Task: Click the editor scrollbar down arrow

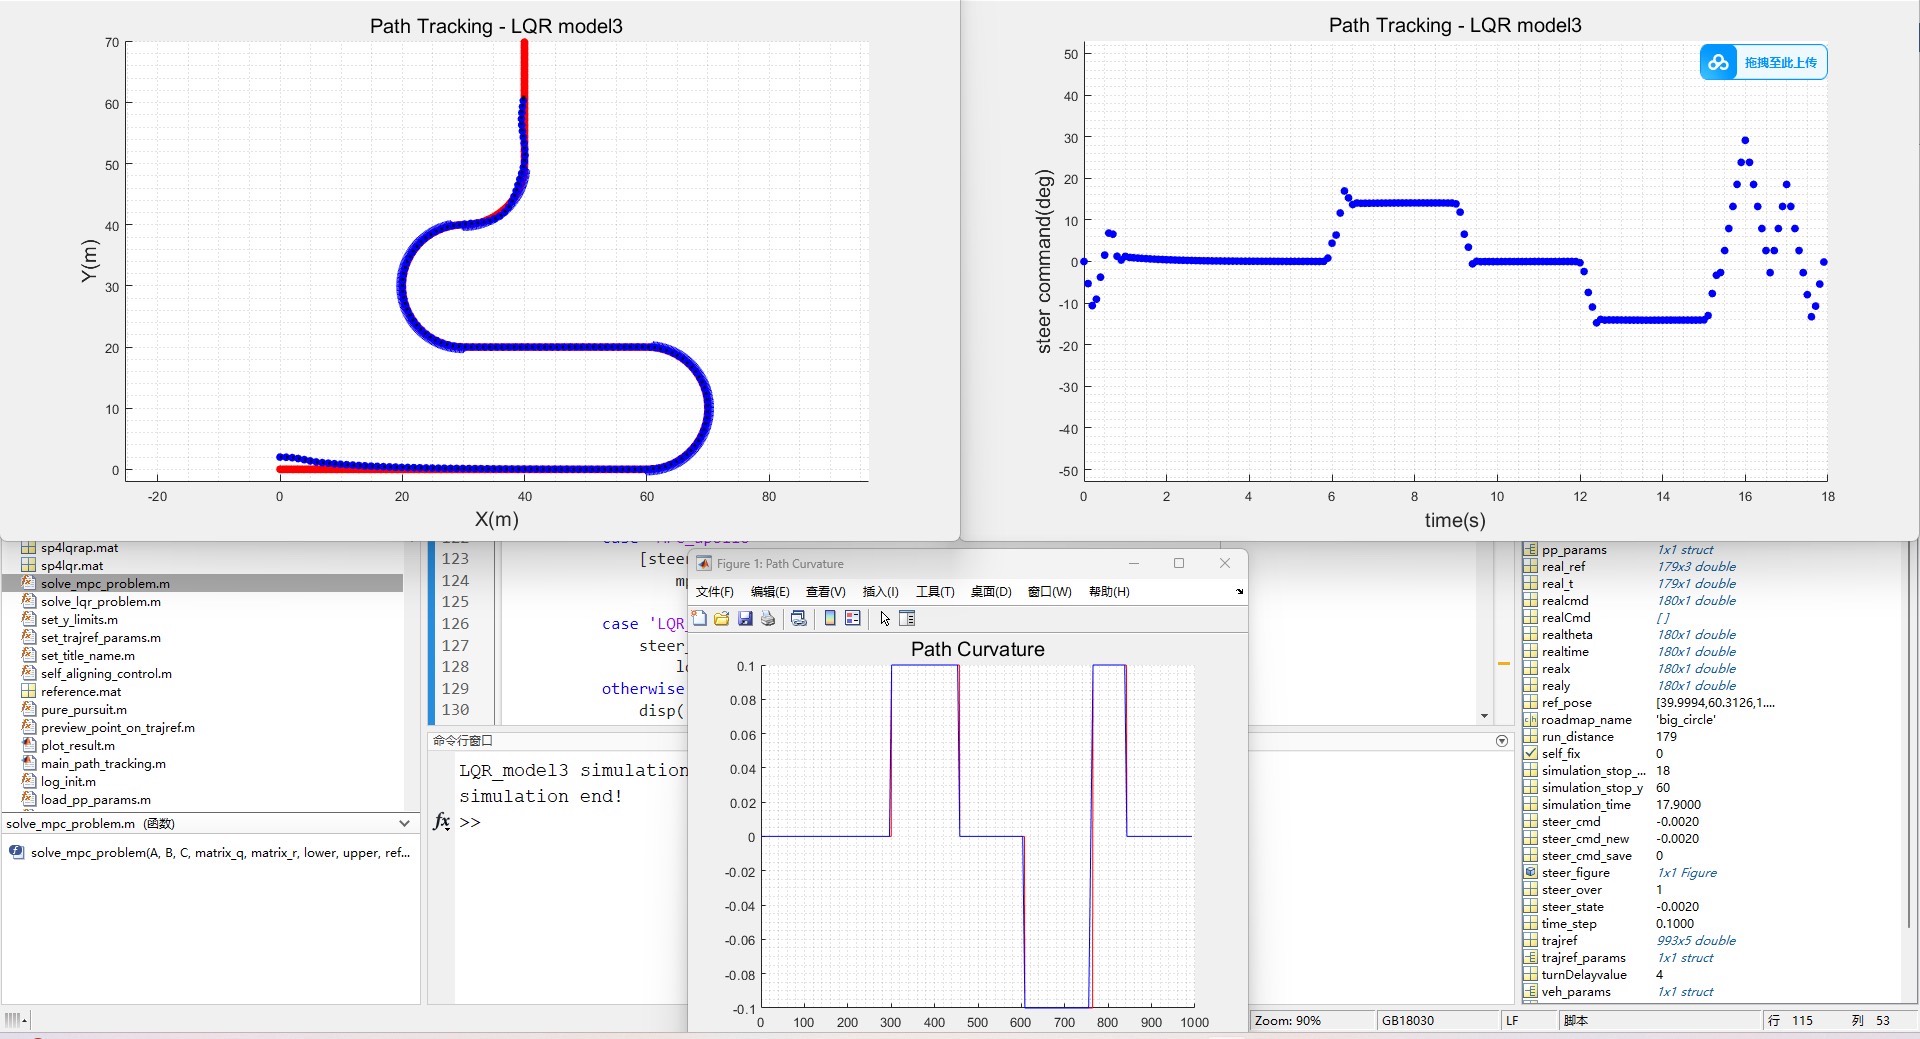Action: [x=1484, y=716]
